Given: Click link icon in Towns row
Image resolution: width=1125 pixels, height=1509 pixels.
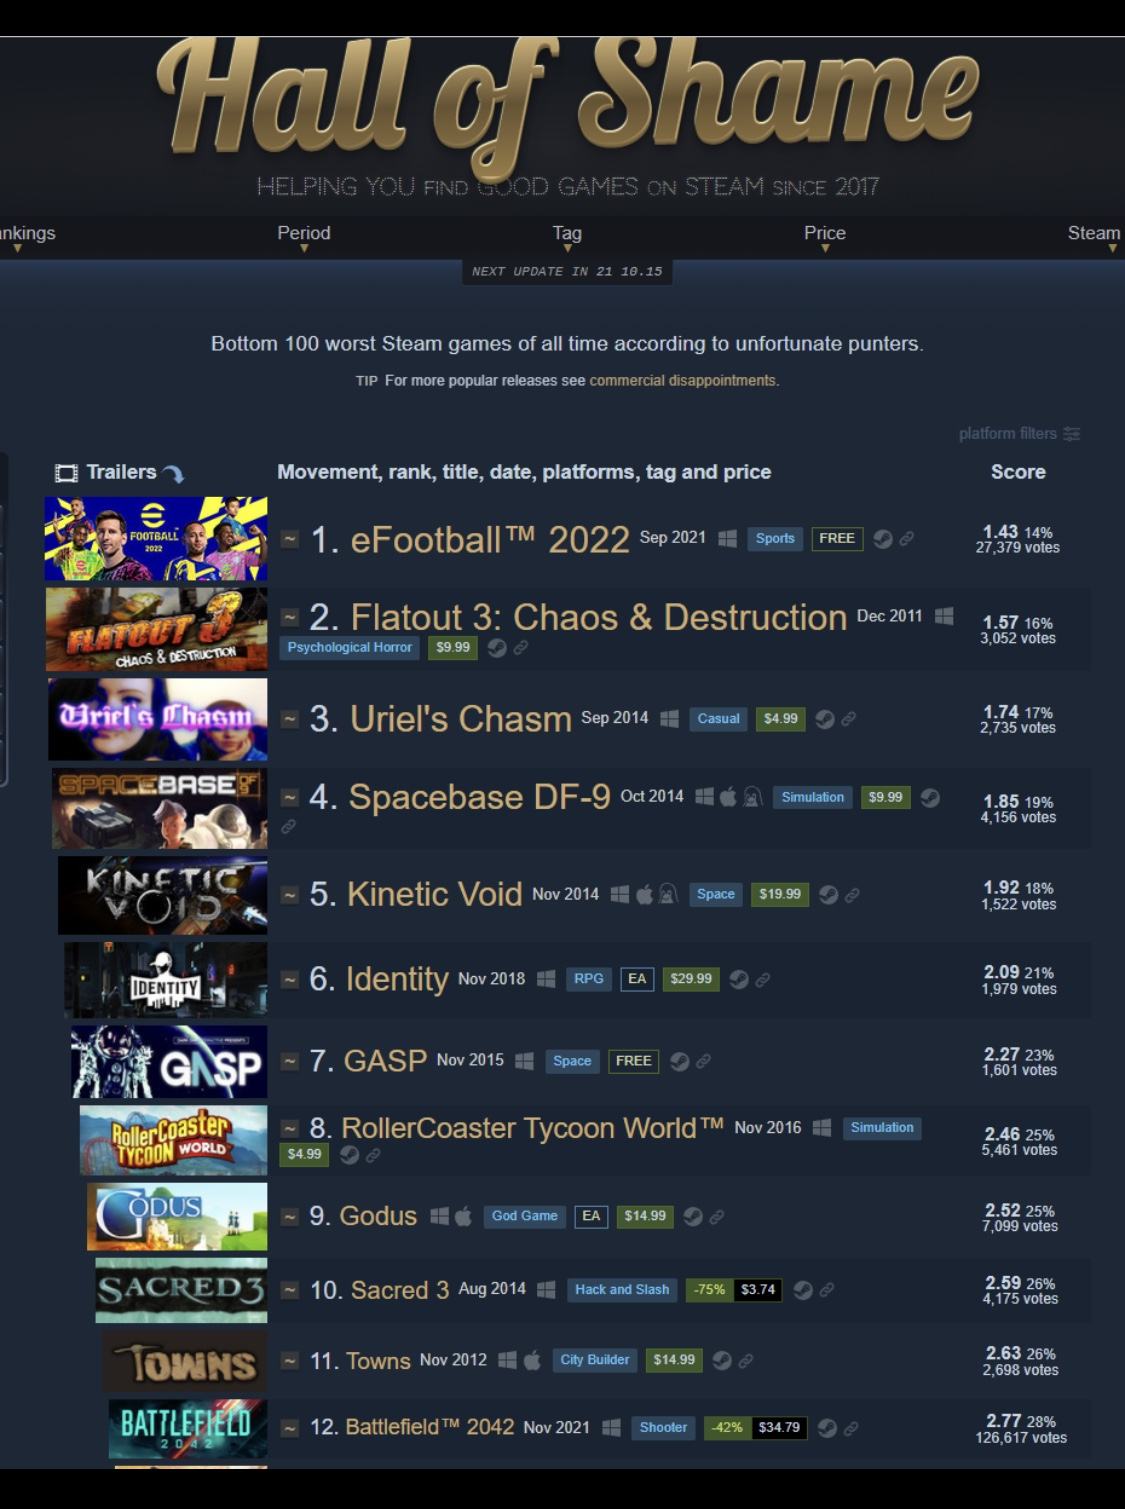Looking at the screenshot, I should click(745, 1360).
